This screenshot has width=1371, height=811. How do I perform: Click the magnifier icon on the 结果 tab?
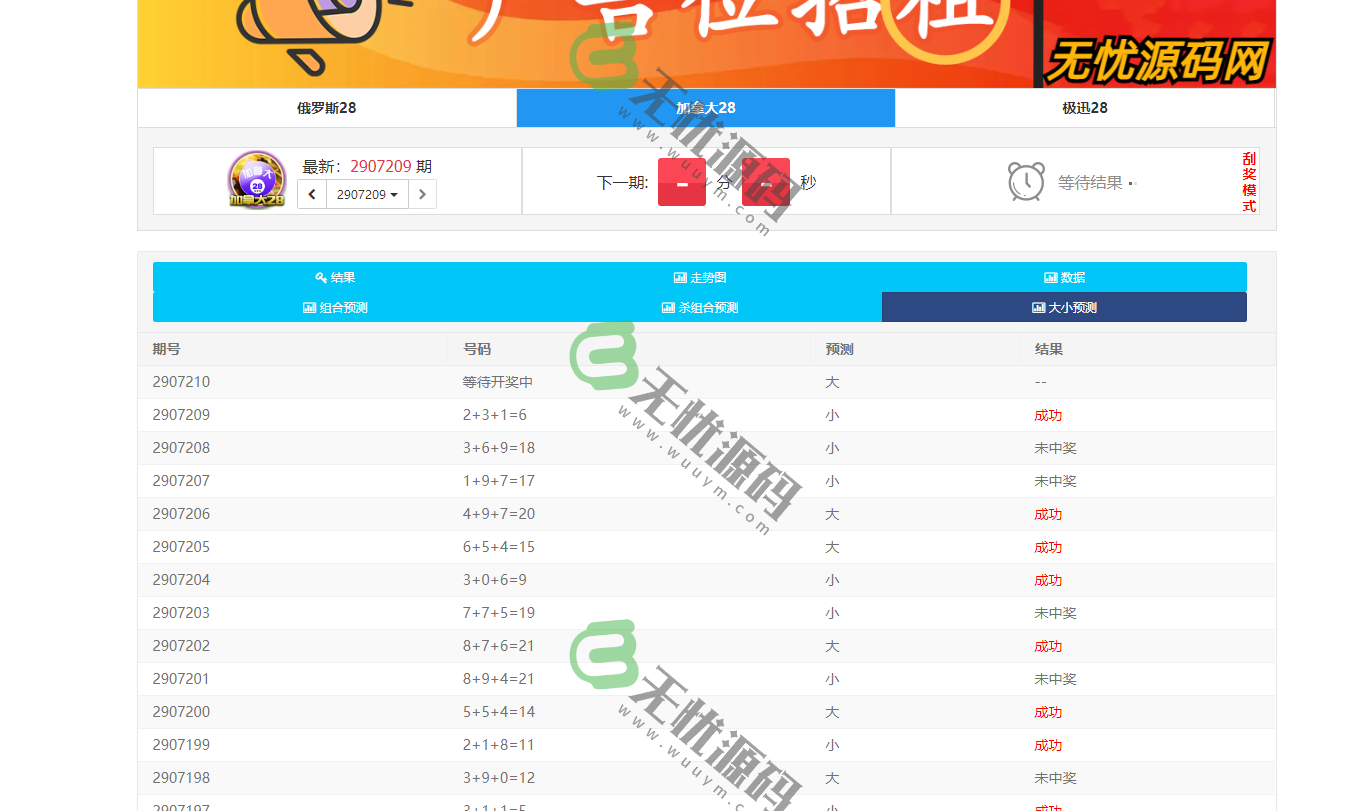(x=321, y=277)
